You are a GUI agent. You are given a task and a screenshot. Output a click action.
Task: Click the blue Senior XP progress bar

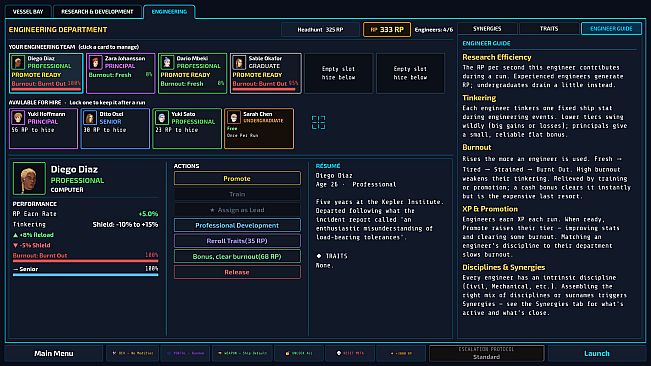(x=85, y=274)
